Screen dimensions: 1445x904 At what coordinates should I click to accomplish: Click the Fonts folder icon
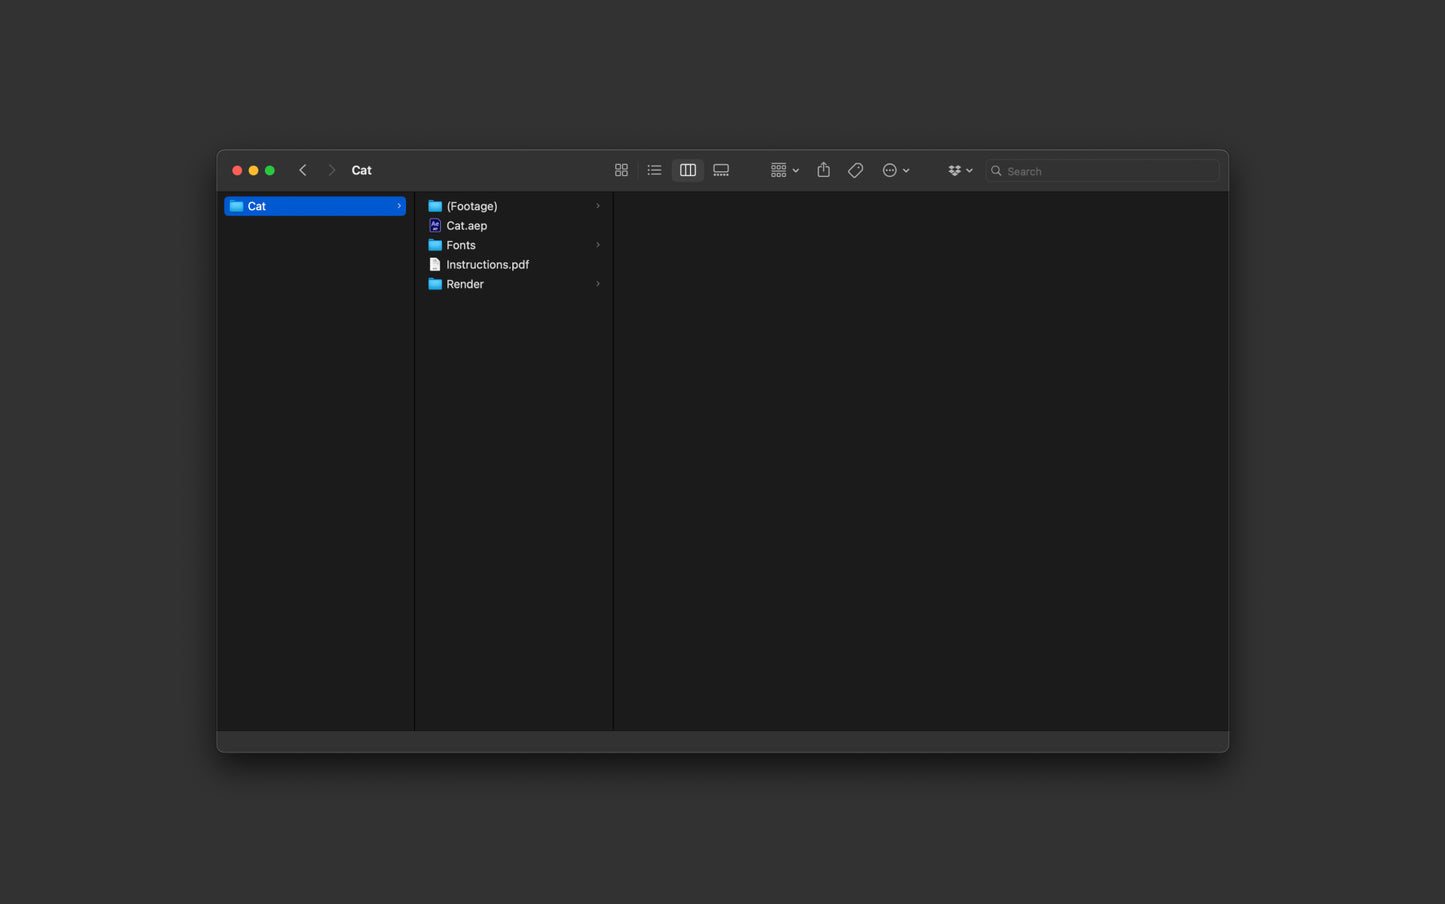click(435, 245)
